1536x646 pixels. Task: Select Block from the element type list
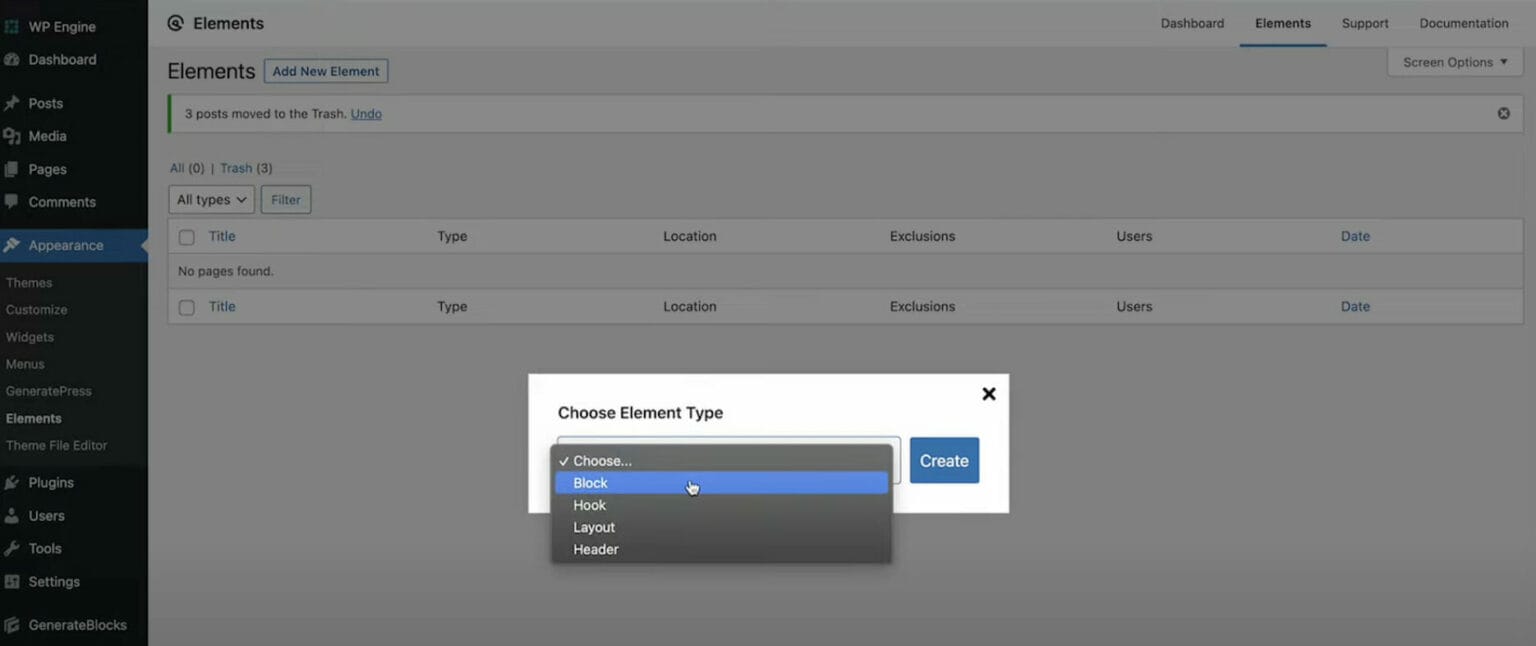click(590, 483)
